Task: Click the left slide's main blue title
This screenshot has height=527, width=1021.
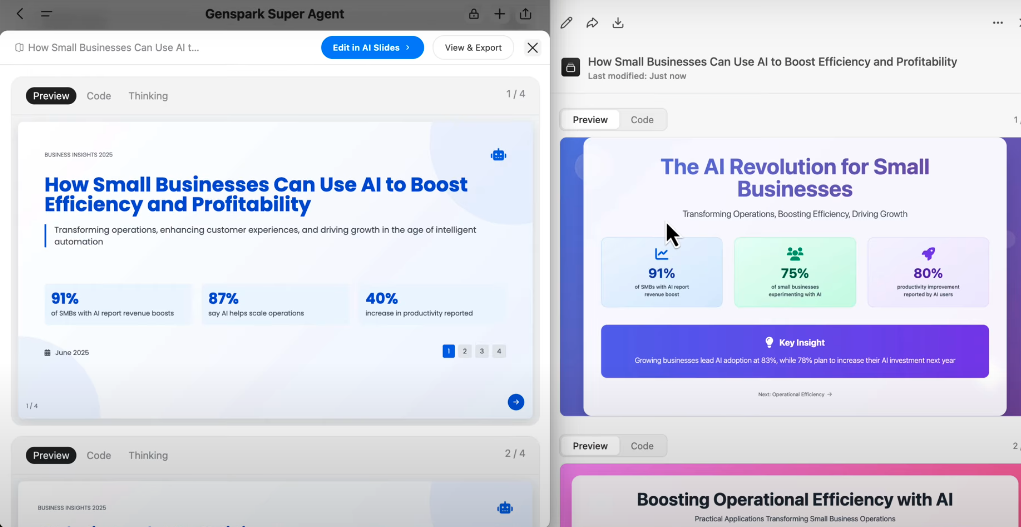Action: [x=256, y=194]
